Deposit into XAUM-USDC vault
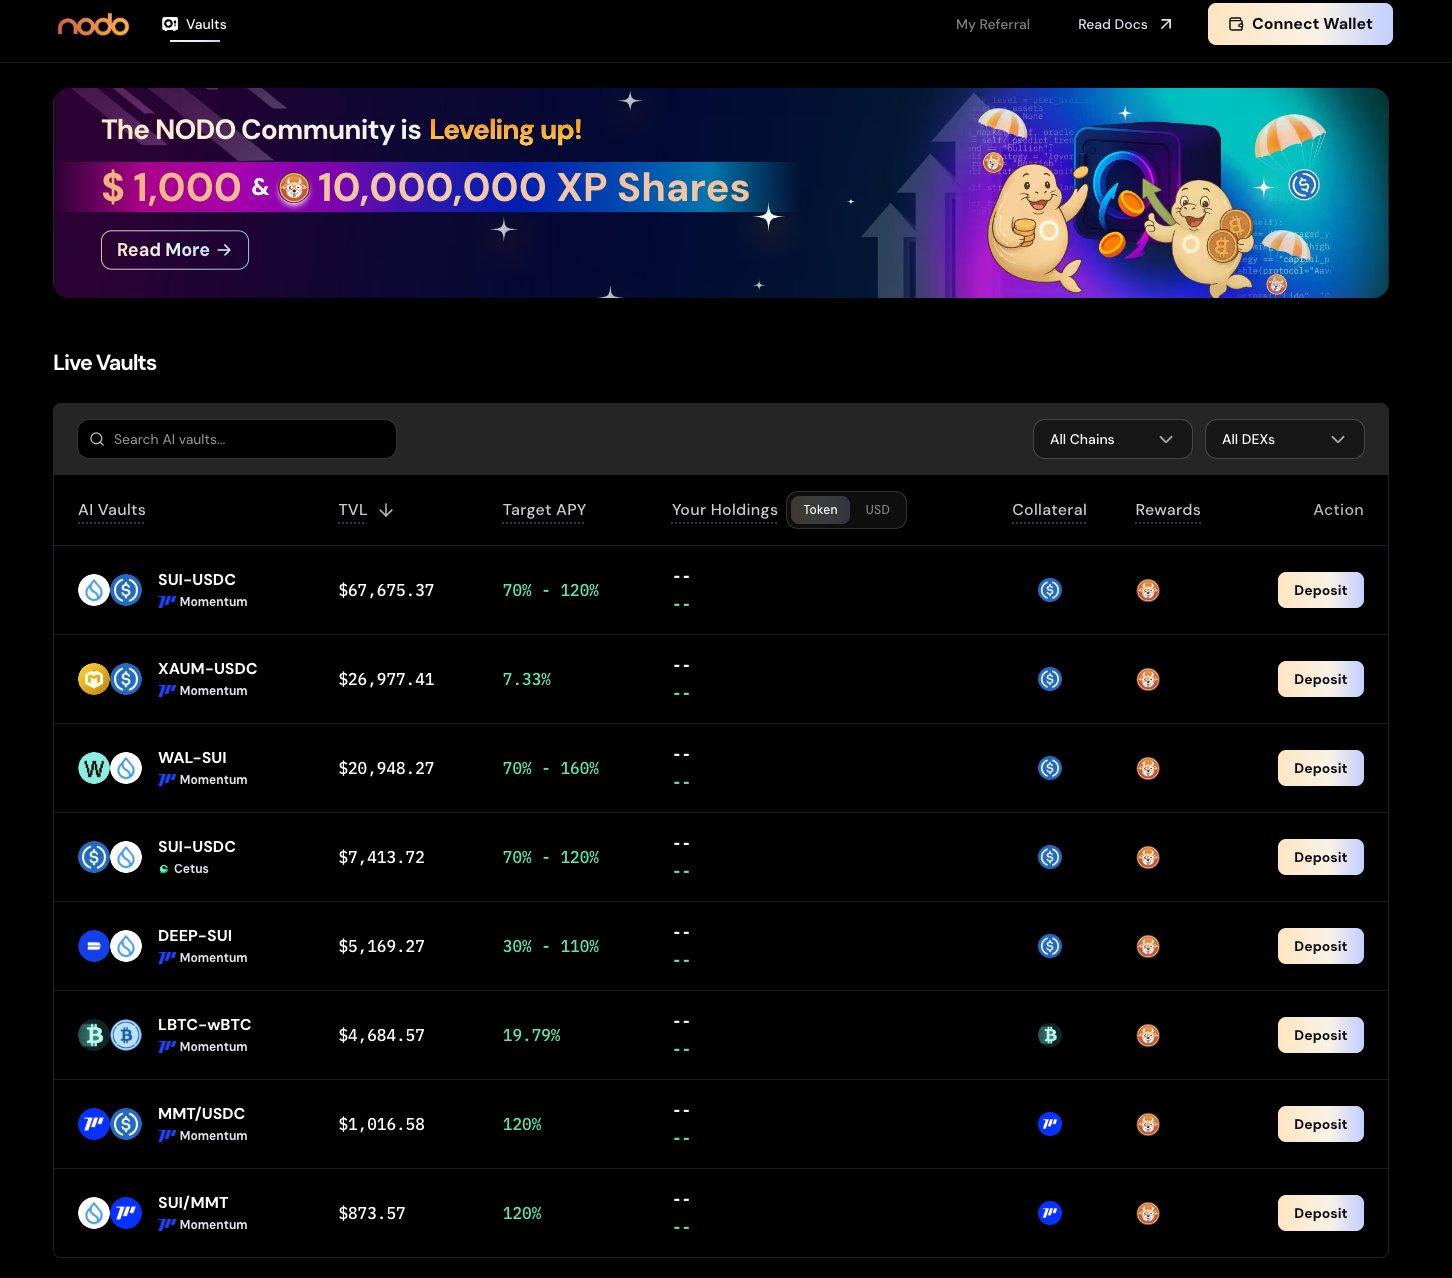 coord(1320,679)
